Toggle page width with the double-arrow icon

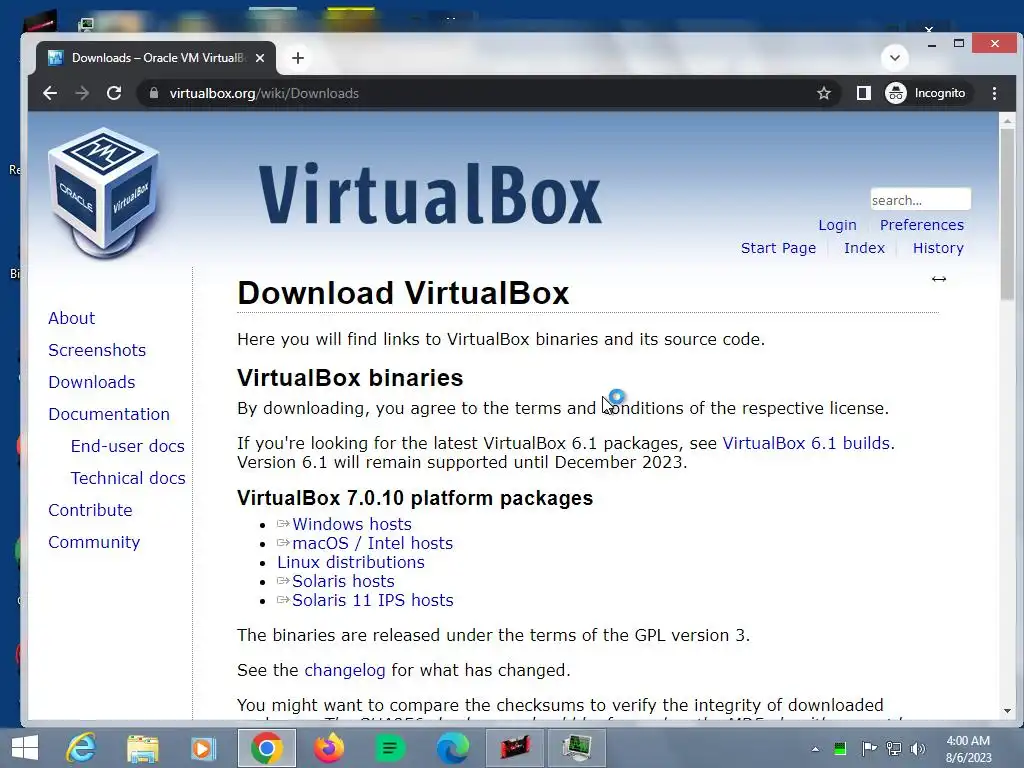938,279
